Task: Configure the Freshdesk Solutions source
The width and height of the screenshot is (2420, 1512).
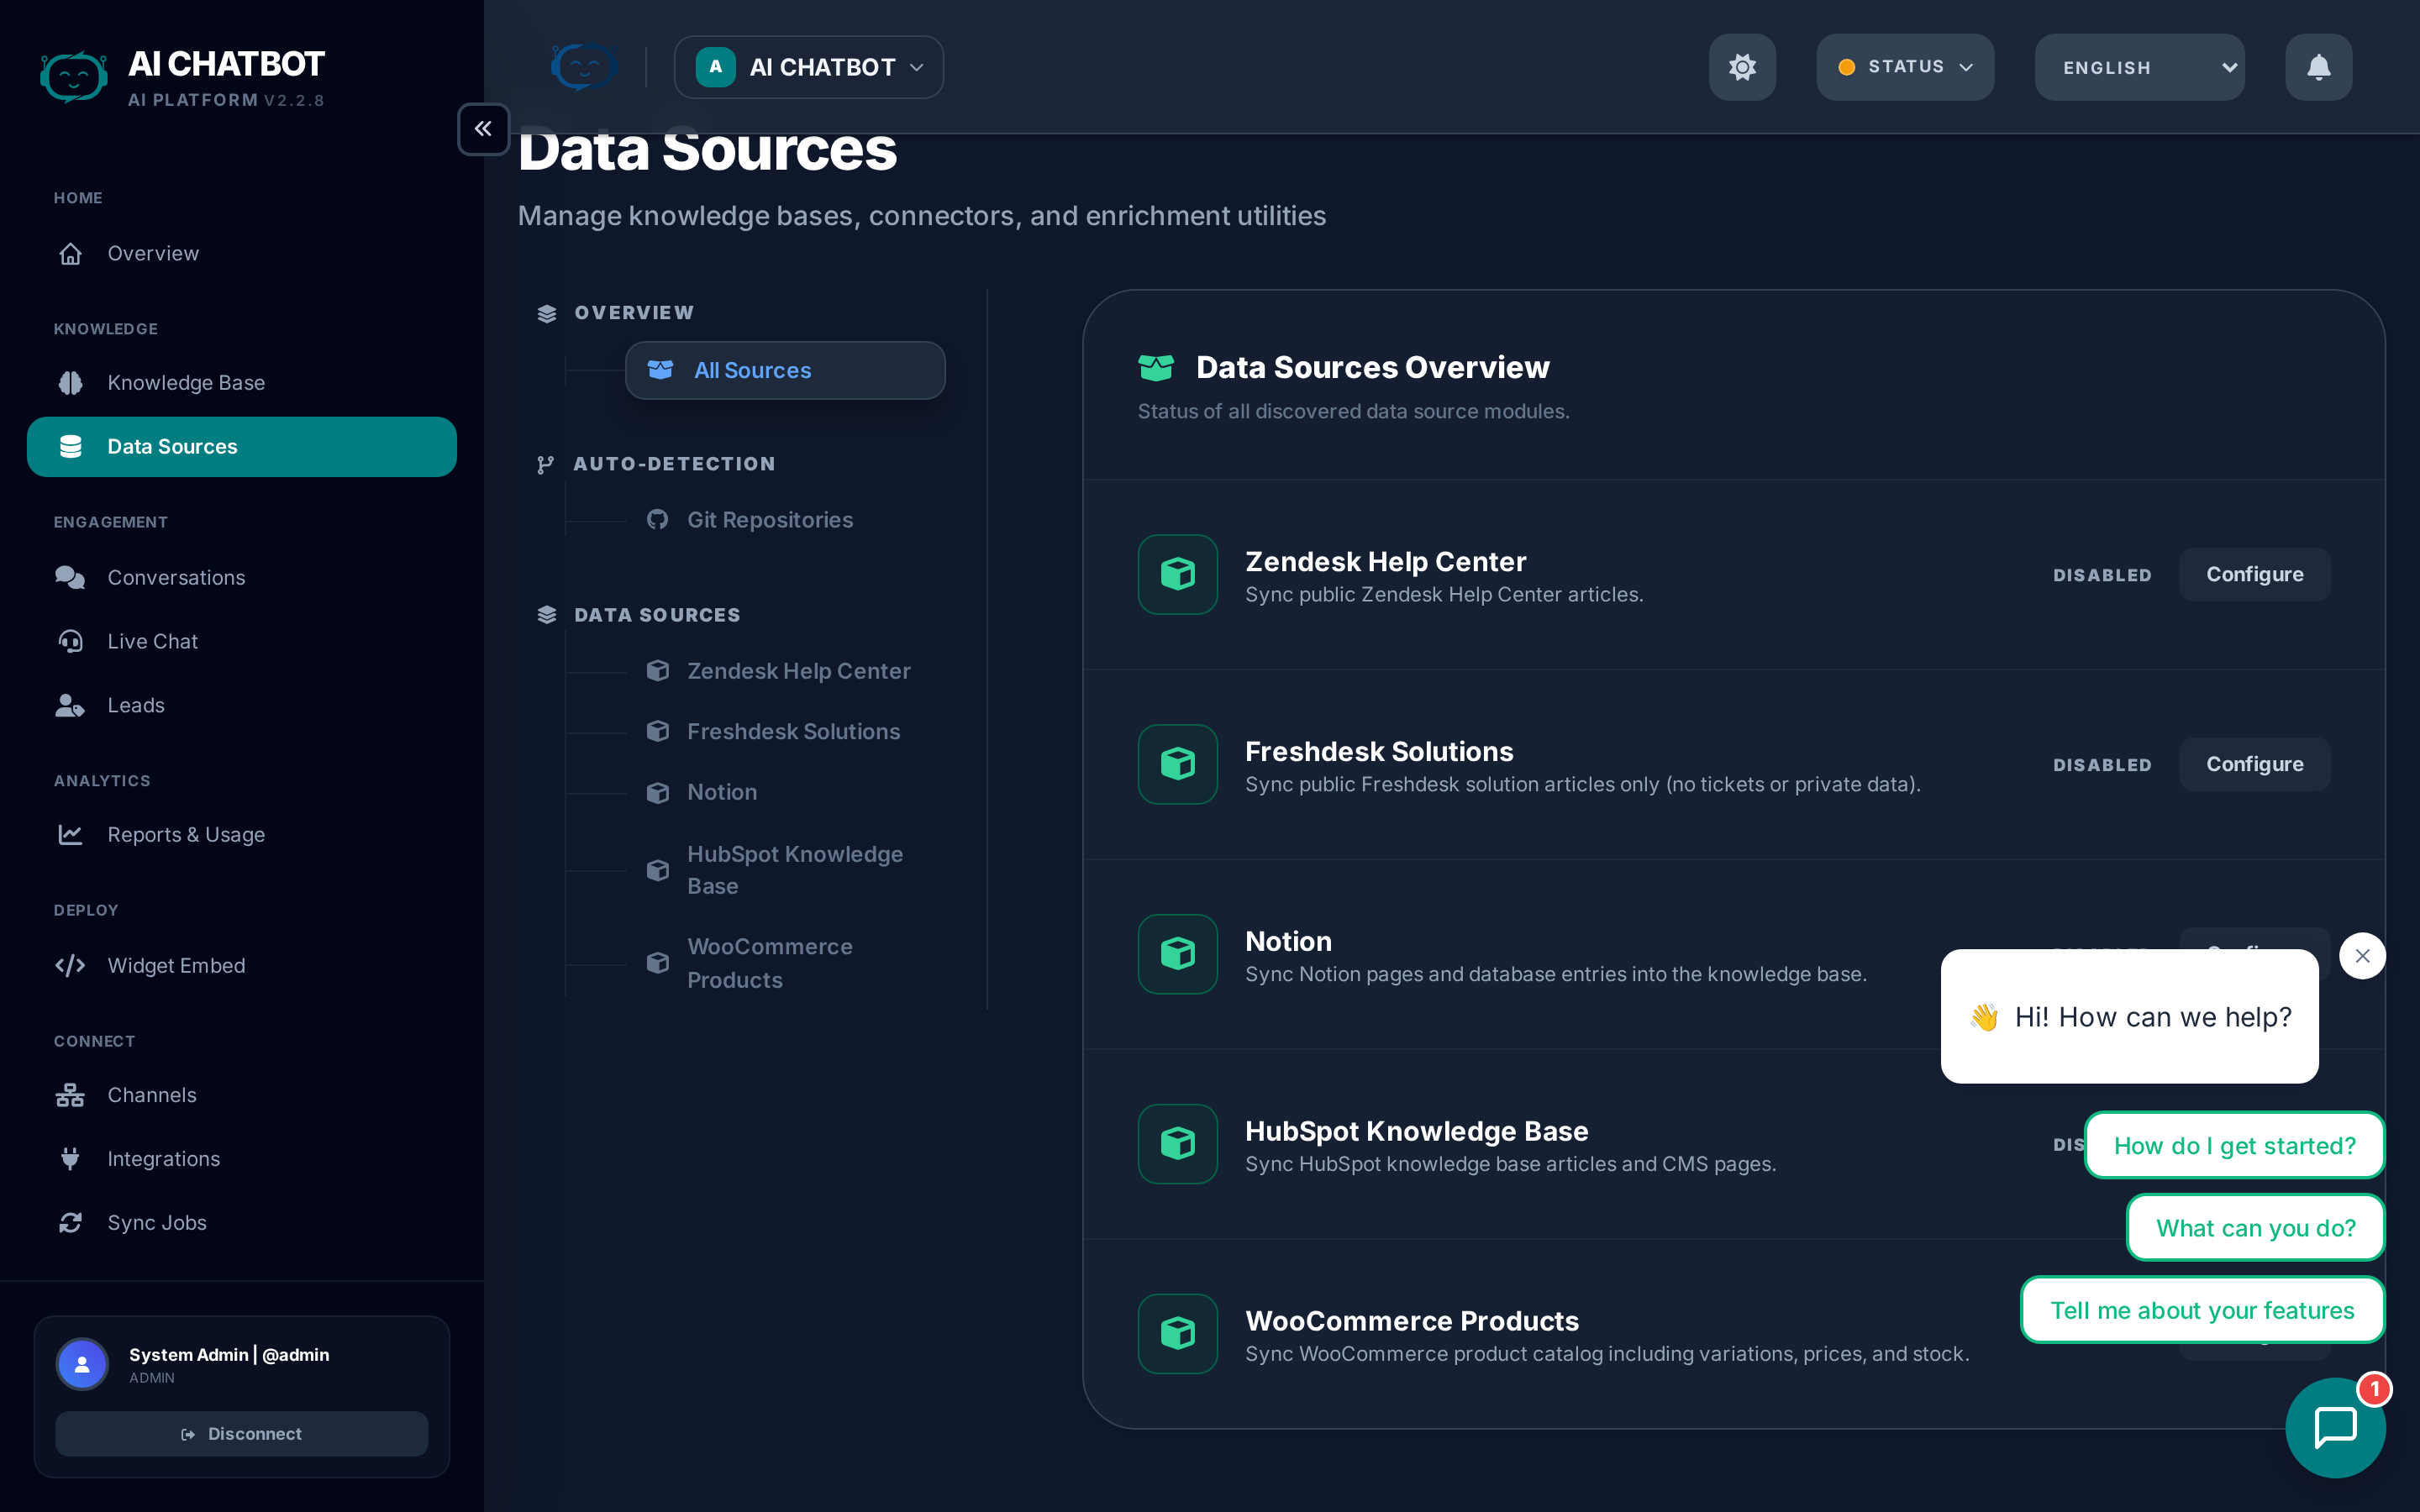Action: 2254,764
